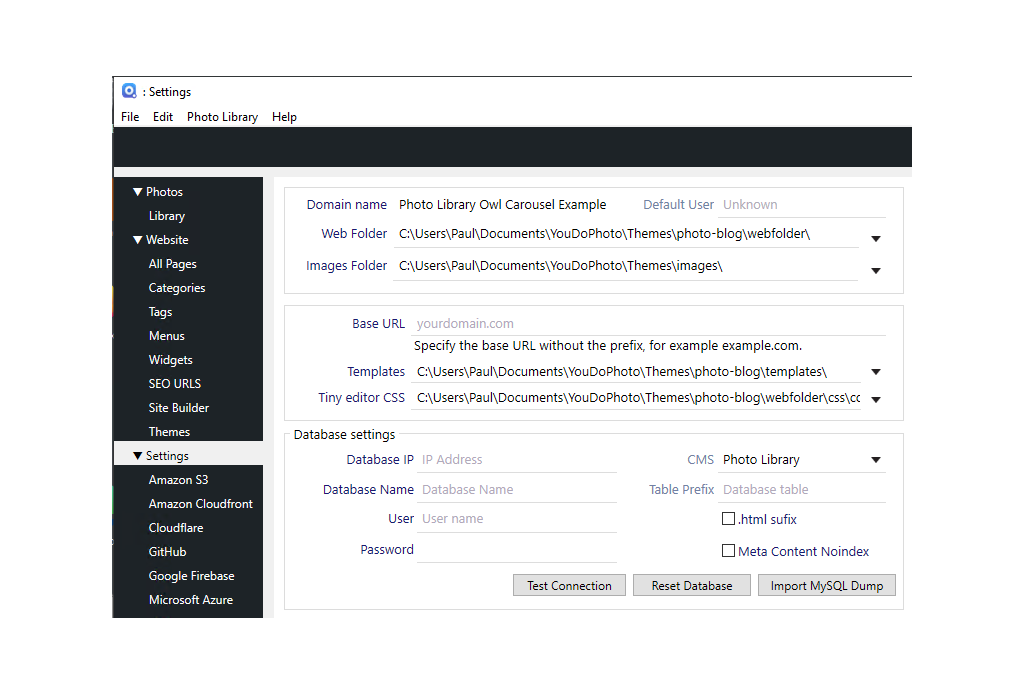Click the Password field
This screenshot has width=1024, height=694.
pyautogui.click(x=517, y=550)
